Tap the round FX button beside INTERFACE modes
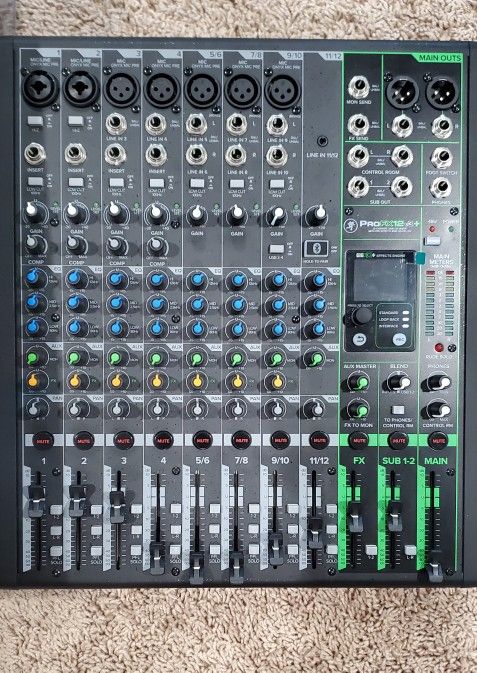This screenshot has height=673, width=477. click(x=399, y=339)
